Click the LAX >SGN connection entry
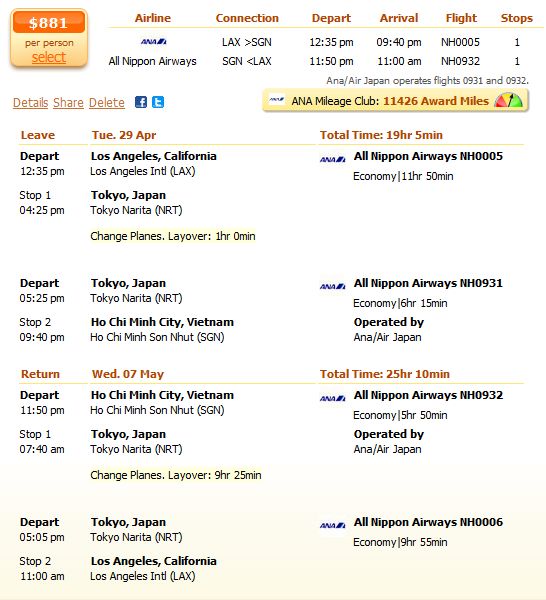This screenshot has height=600, width=546. [247, 42]
